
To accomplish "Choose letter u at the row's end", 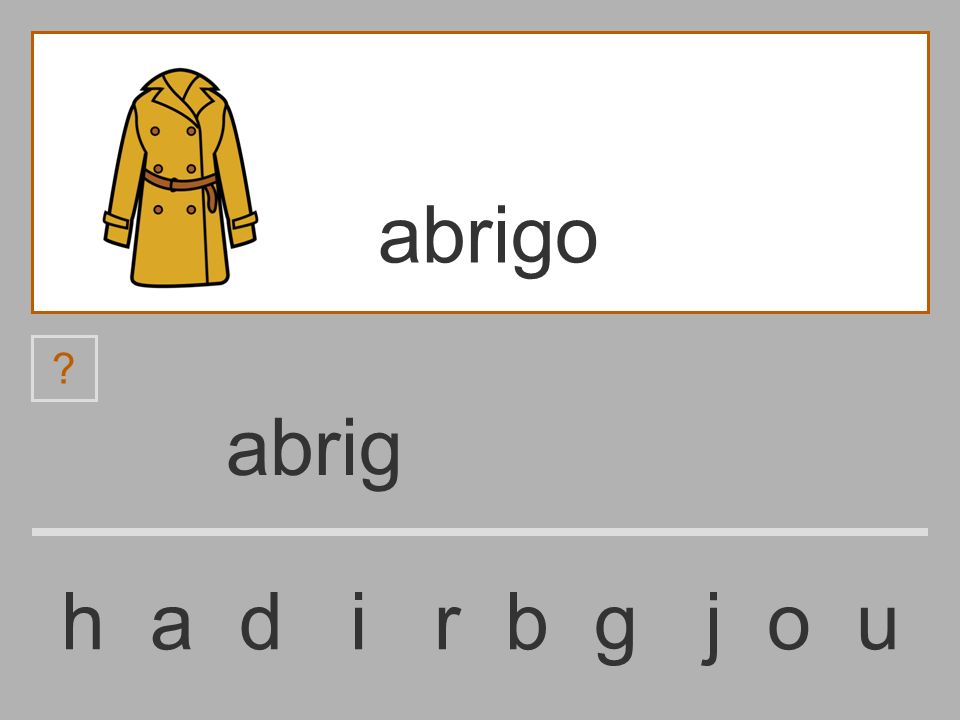I will (878, 628).
